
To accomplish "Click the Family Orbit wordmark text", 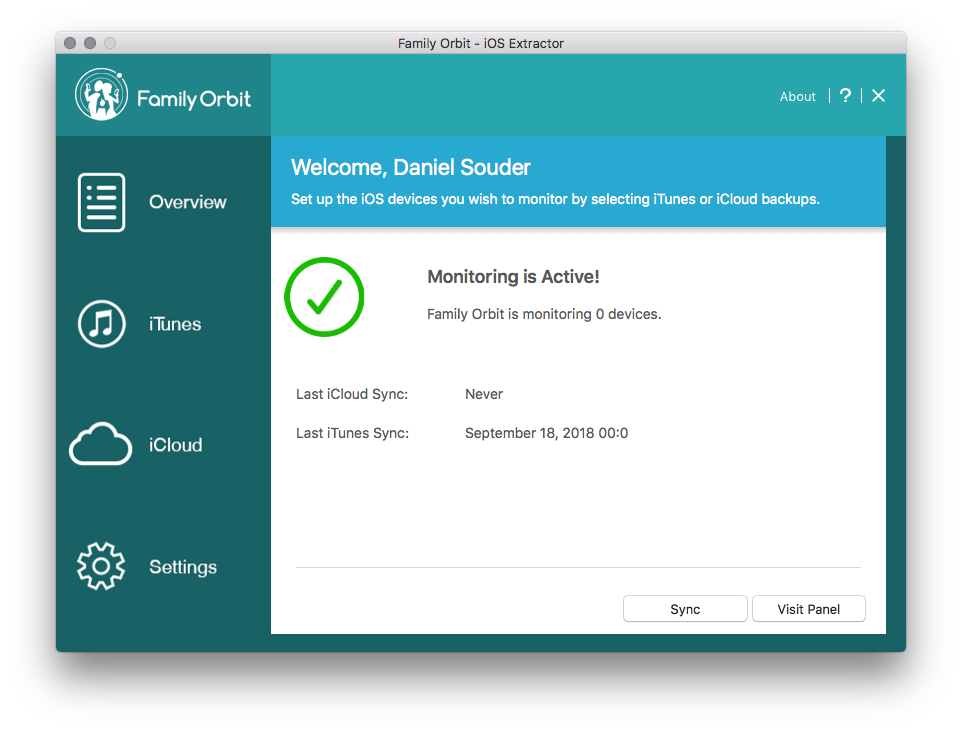I will 194,99.
